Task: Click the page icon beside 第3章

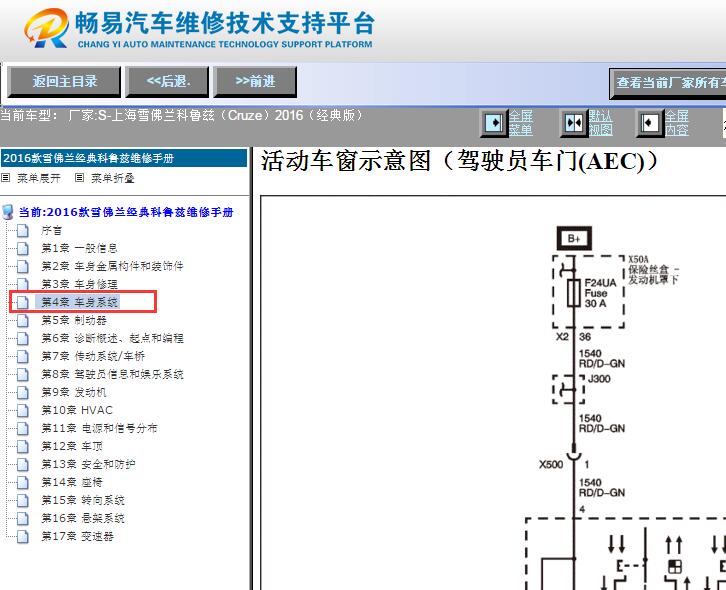Action: click(x=23, y=284)
